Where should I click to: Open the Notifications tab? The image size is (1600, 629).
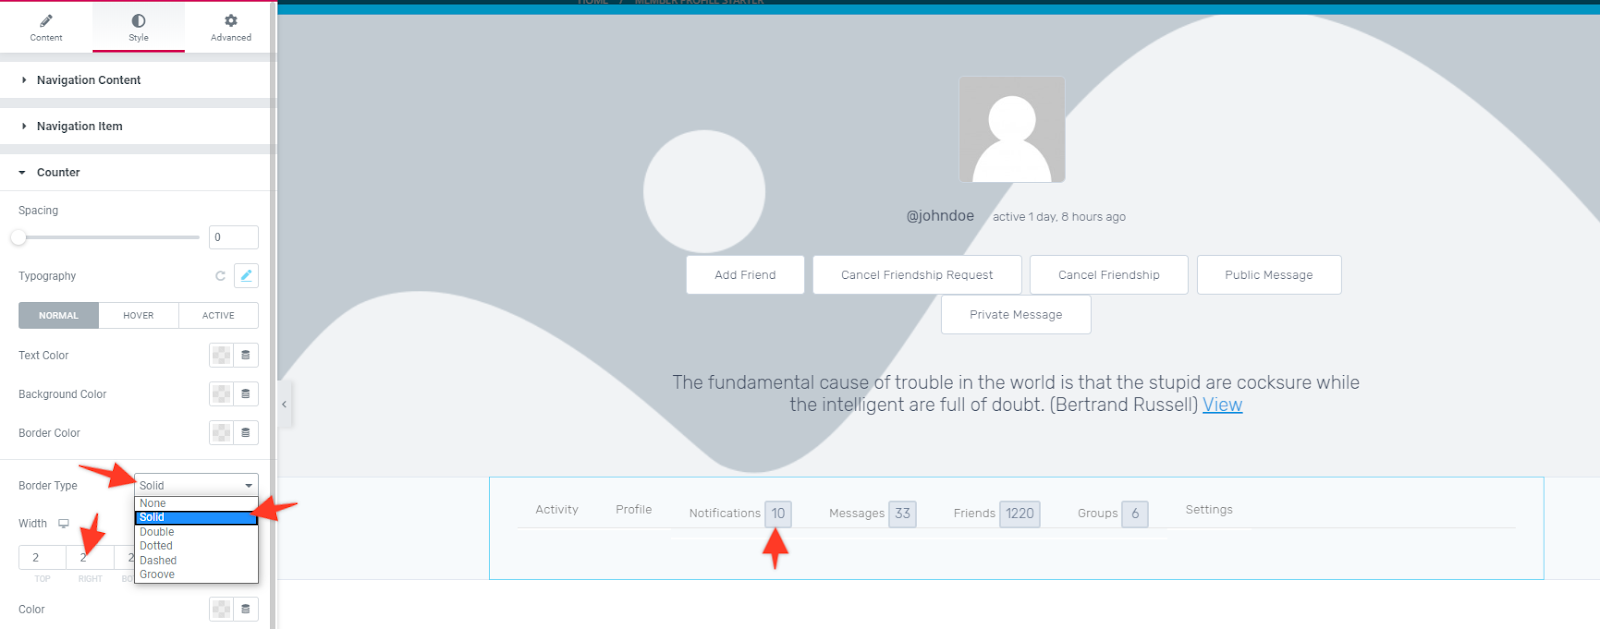pos(725,513)
